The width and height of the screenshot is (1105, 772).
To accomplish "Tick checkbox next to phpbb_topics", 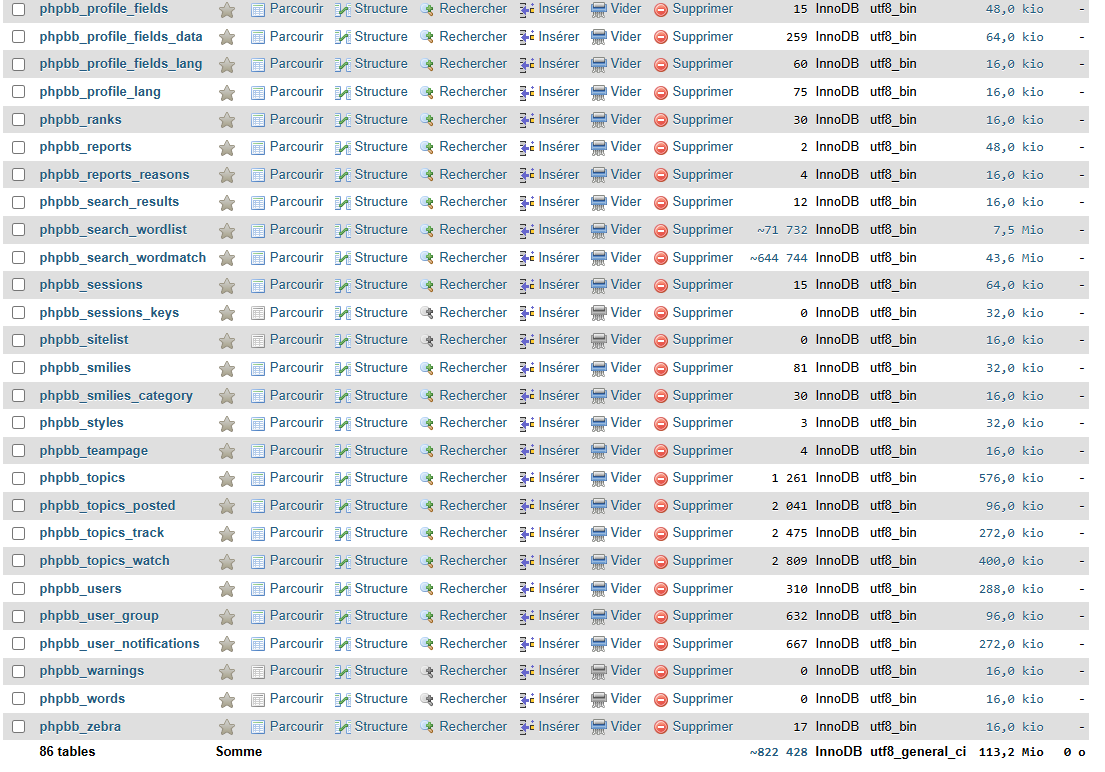I will (x=19, y=478).
